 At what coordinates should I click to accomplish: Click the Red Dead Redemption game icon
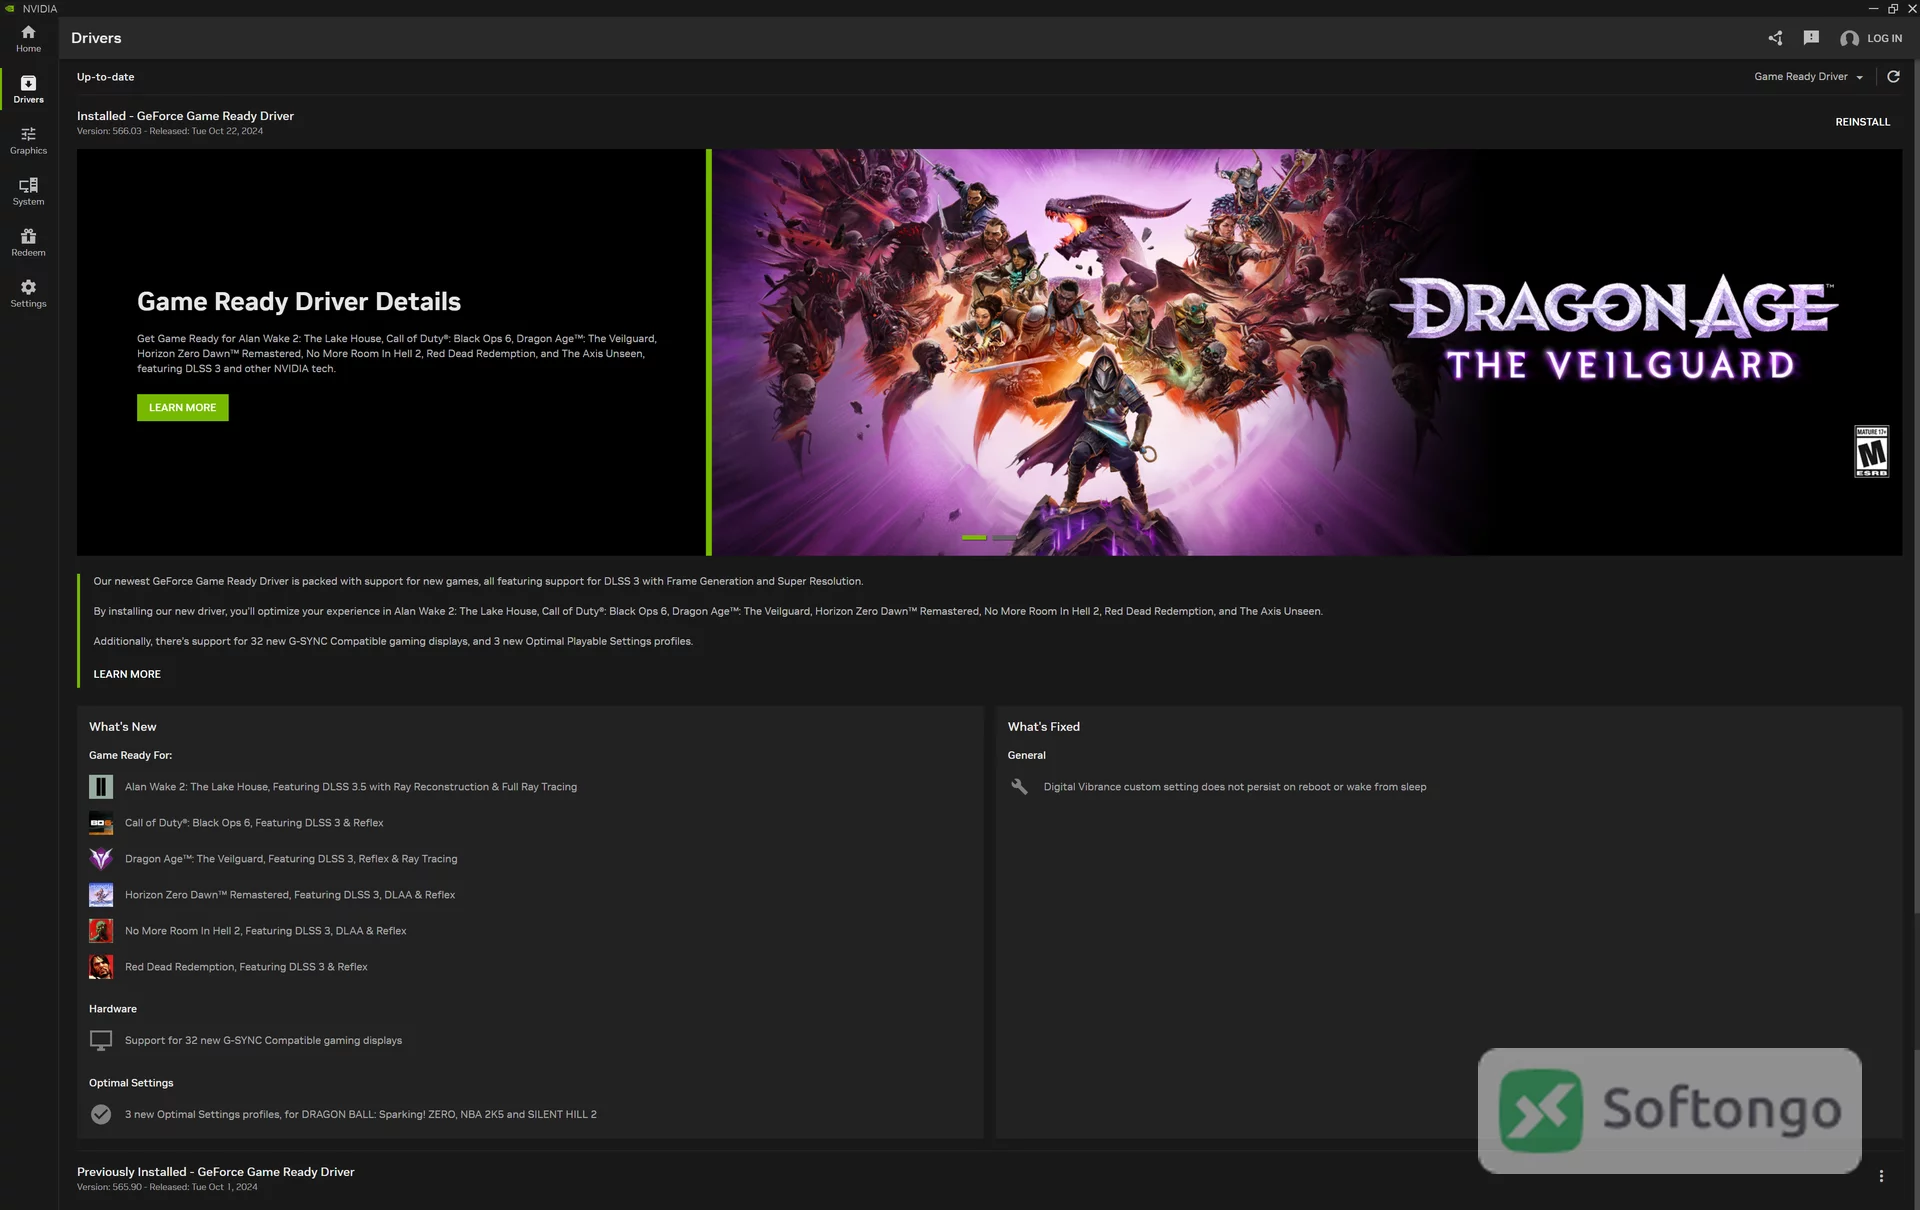coord(101,967)
